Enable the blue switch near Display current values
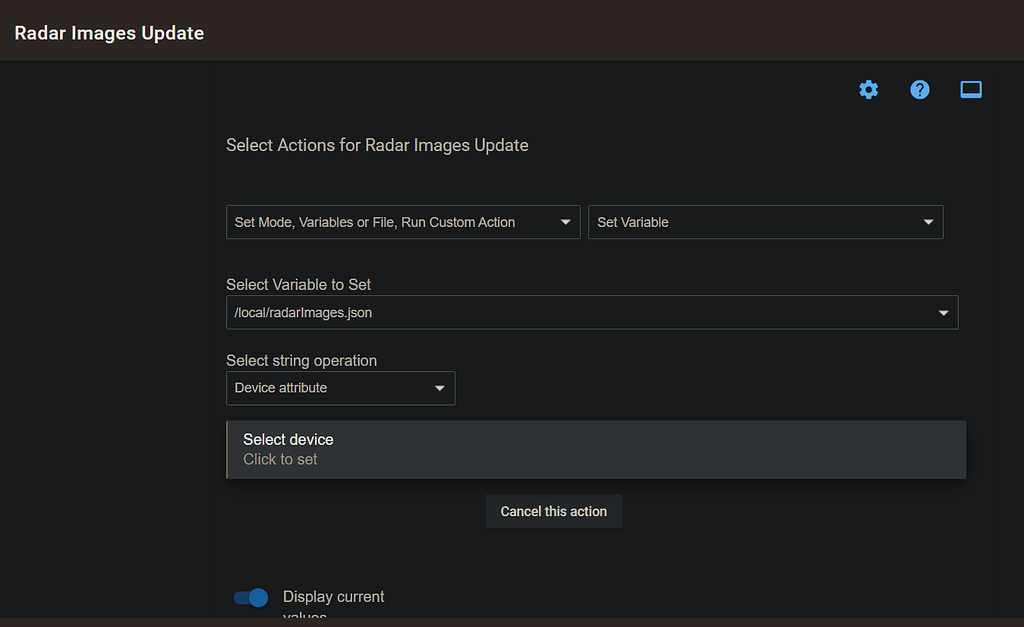 (x=250, y=597)
